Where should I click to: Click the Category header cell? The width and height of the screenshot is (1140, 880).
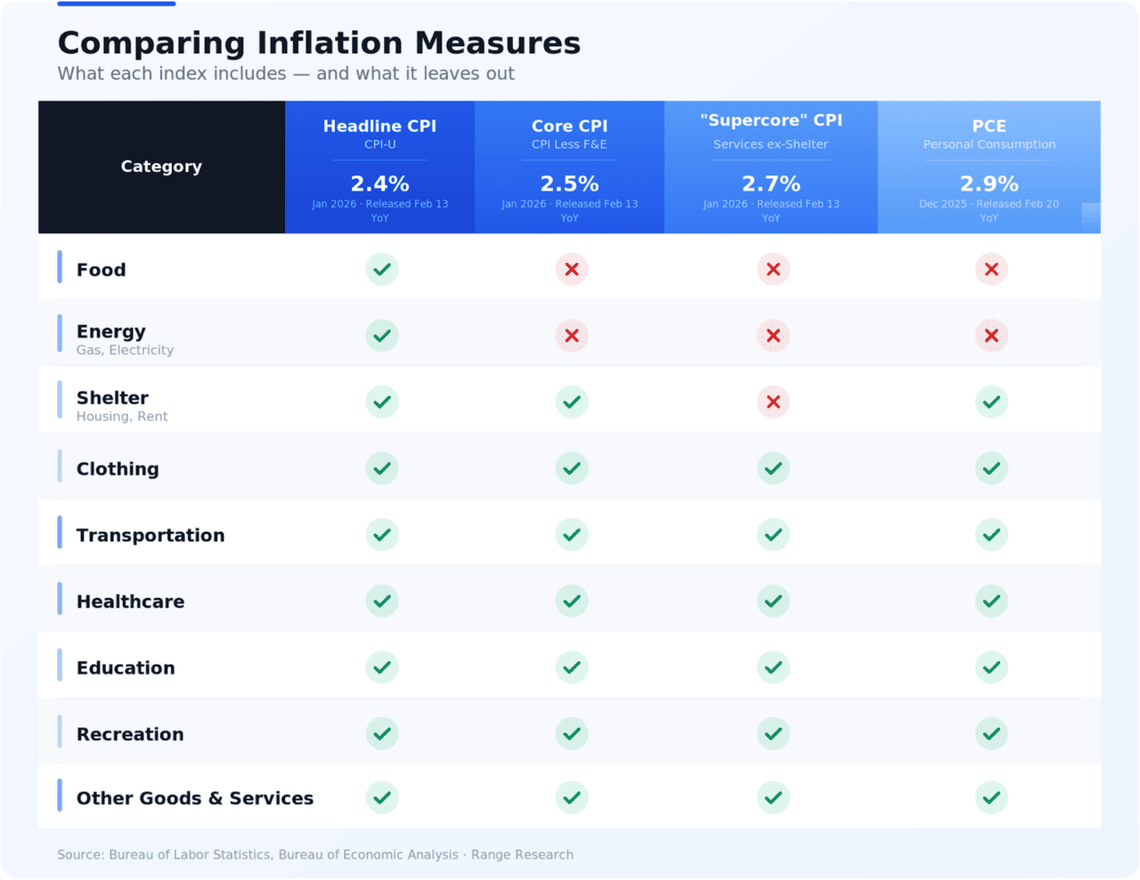pos(162,167)
